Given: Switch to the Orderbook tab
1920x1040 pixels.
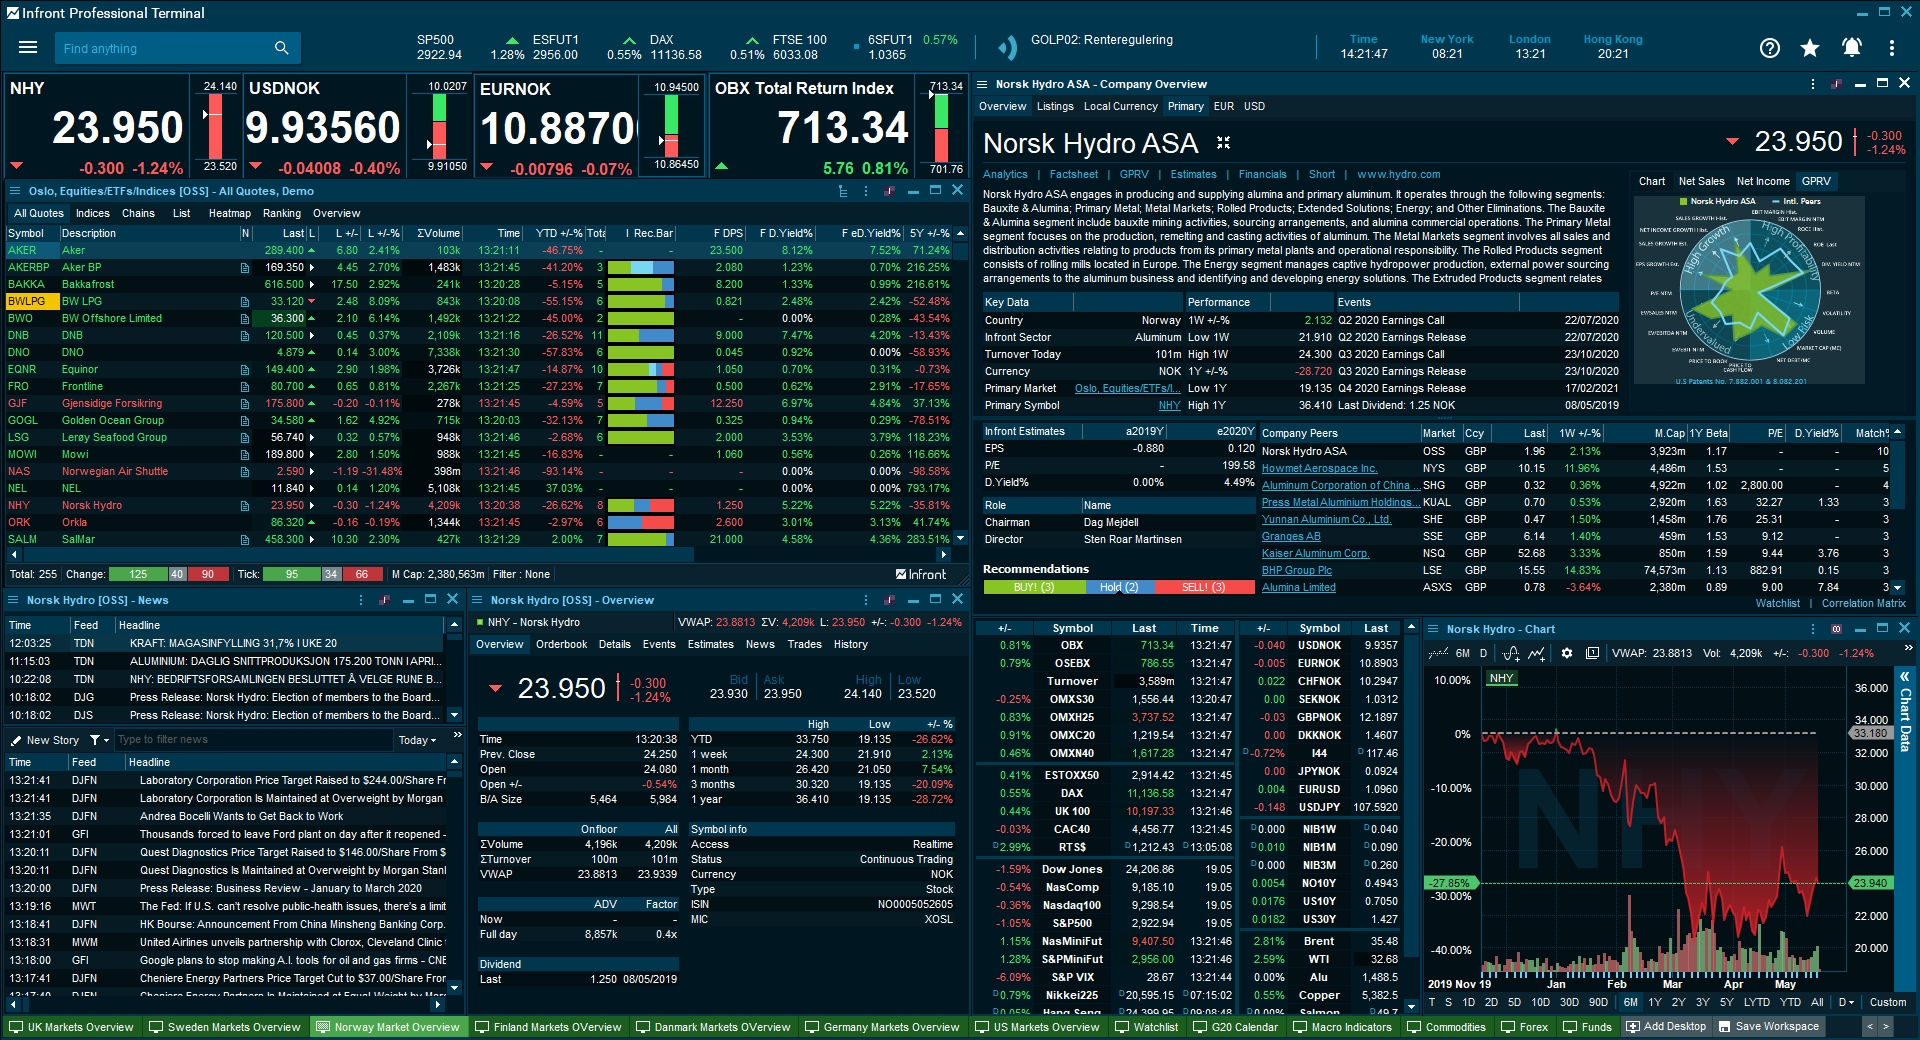Looking at the screenshot, I should (x=561, y=644).
